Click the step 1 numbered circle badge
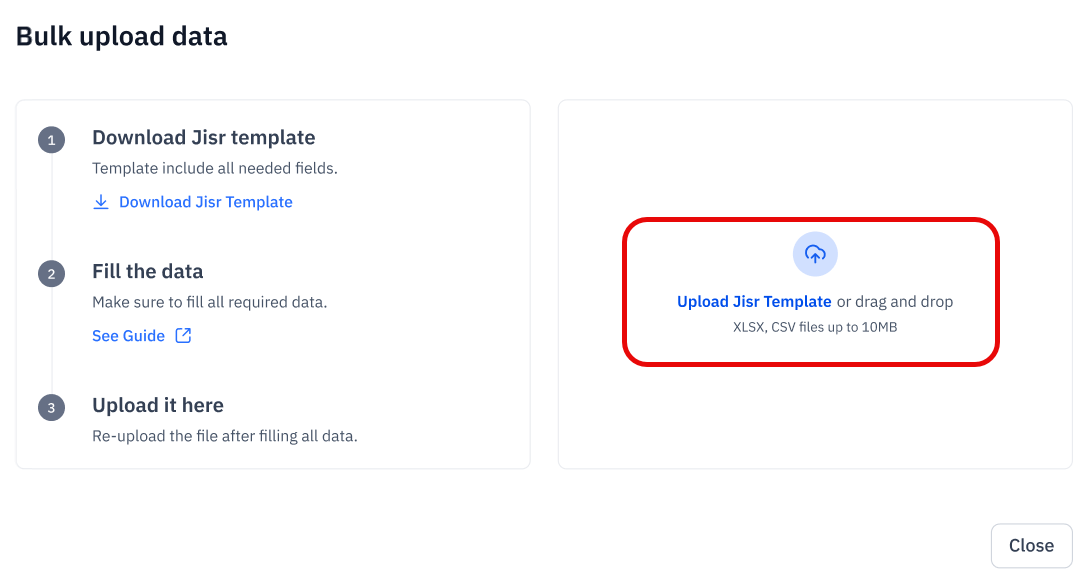This screenshot has height=584, width=1090. coord(51,140)
